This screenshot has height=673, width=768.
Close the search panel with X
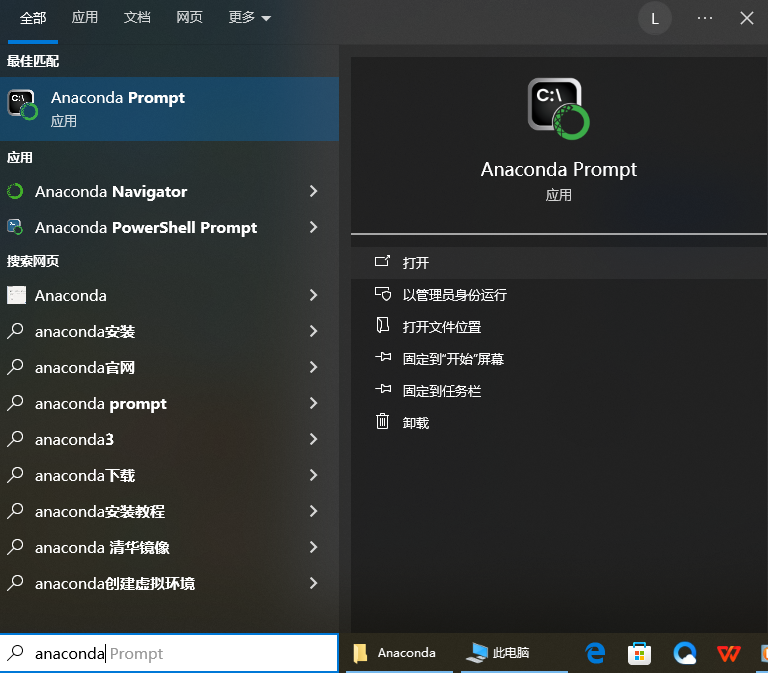[x=746, y=18]
